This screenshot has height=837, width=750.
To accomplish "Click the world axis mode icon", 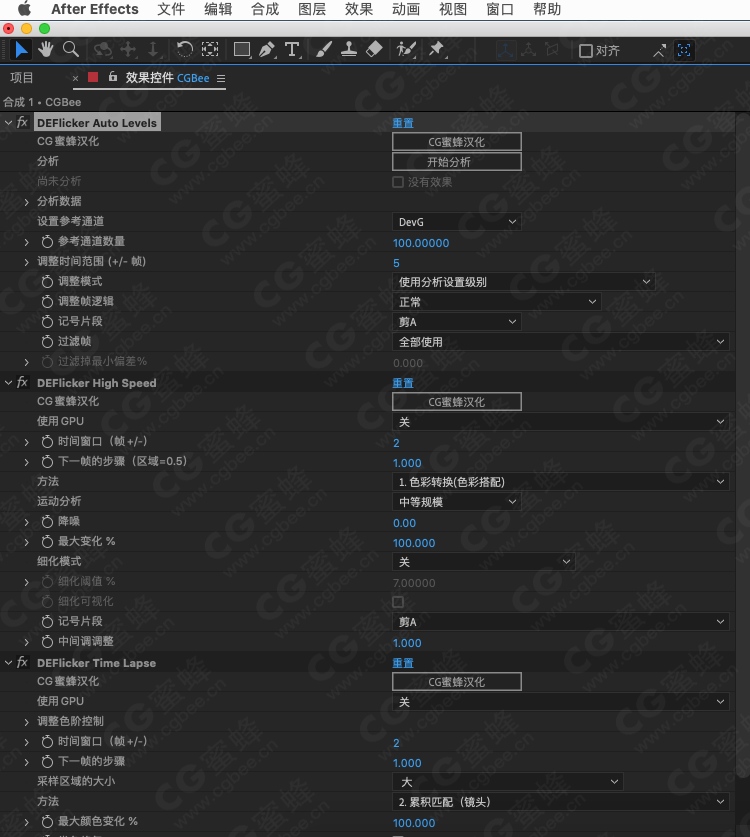I will [x=528, y=51].
